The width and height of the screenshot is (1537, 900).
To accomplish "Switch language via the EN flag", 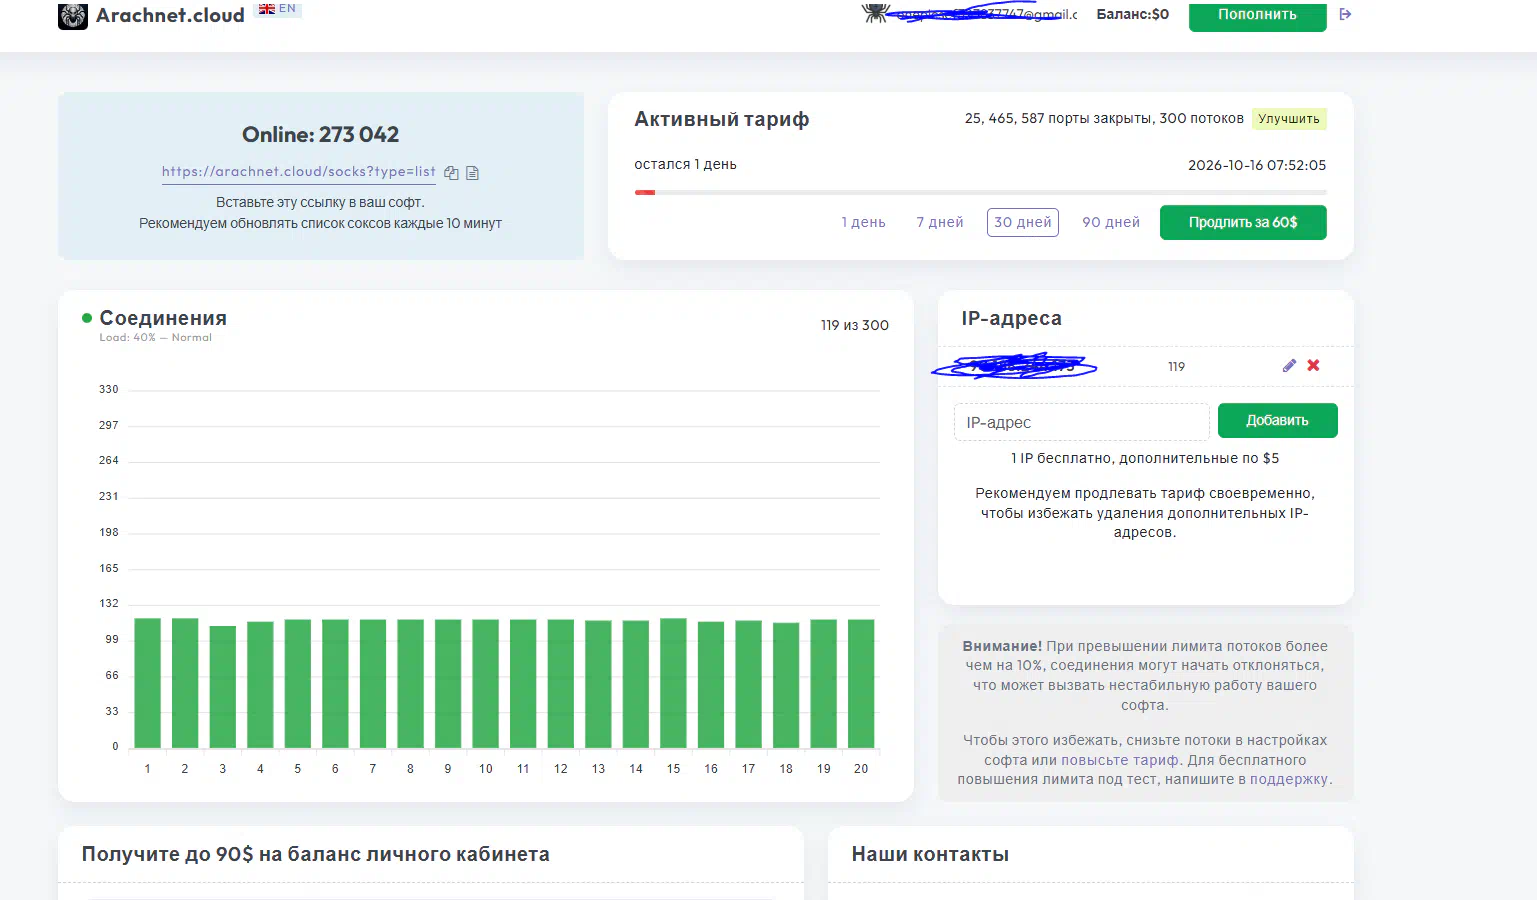I will coord(277,9).
